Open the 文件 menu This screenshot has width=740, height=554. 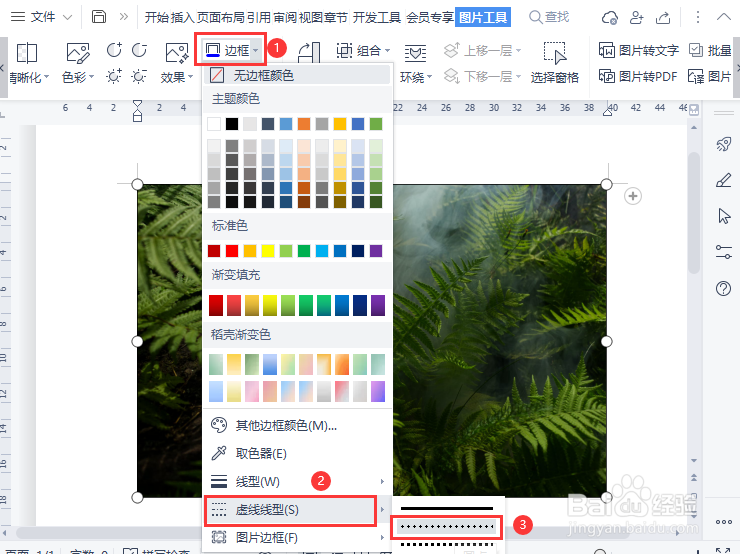(x=42, y=17)
